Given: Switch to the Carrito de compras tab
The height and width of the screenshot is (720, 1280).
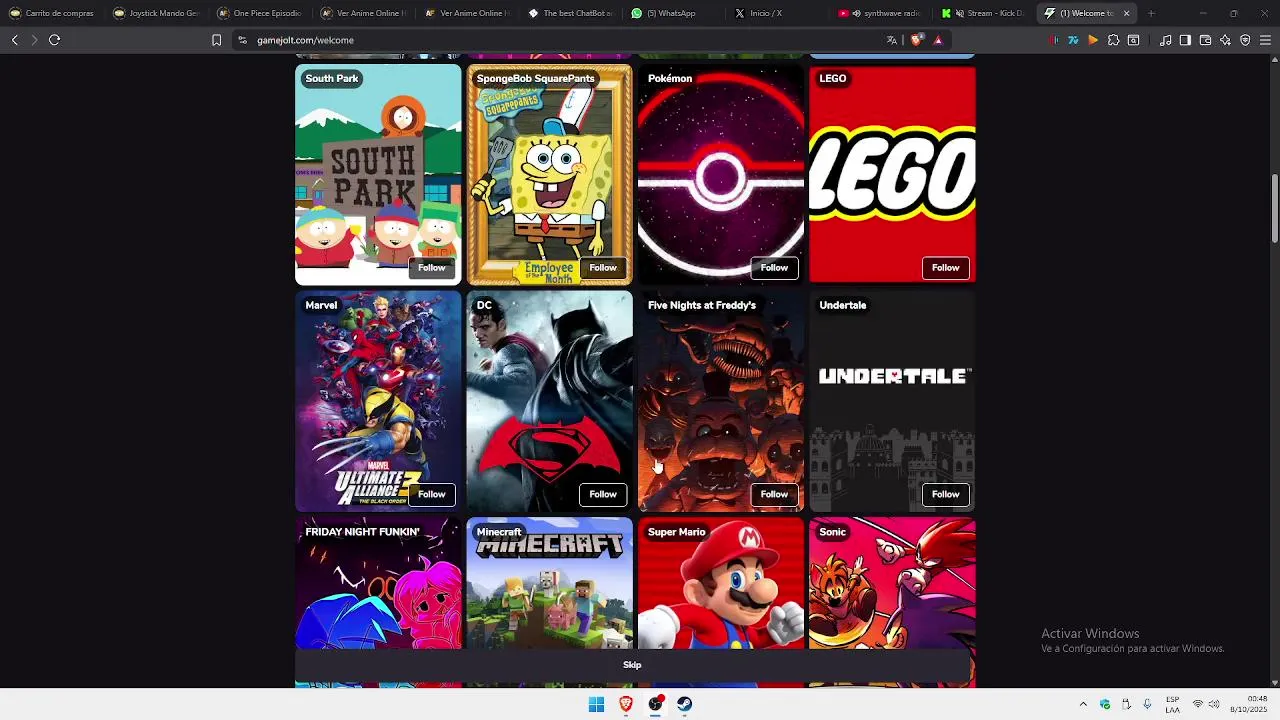Looking at the screenshot, I should pos(52,13).
